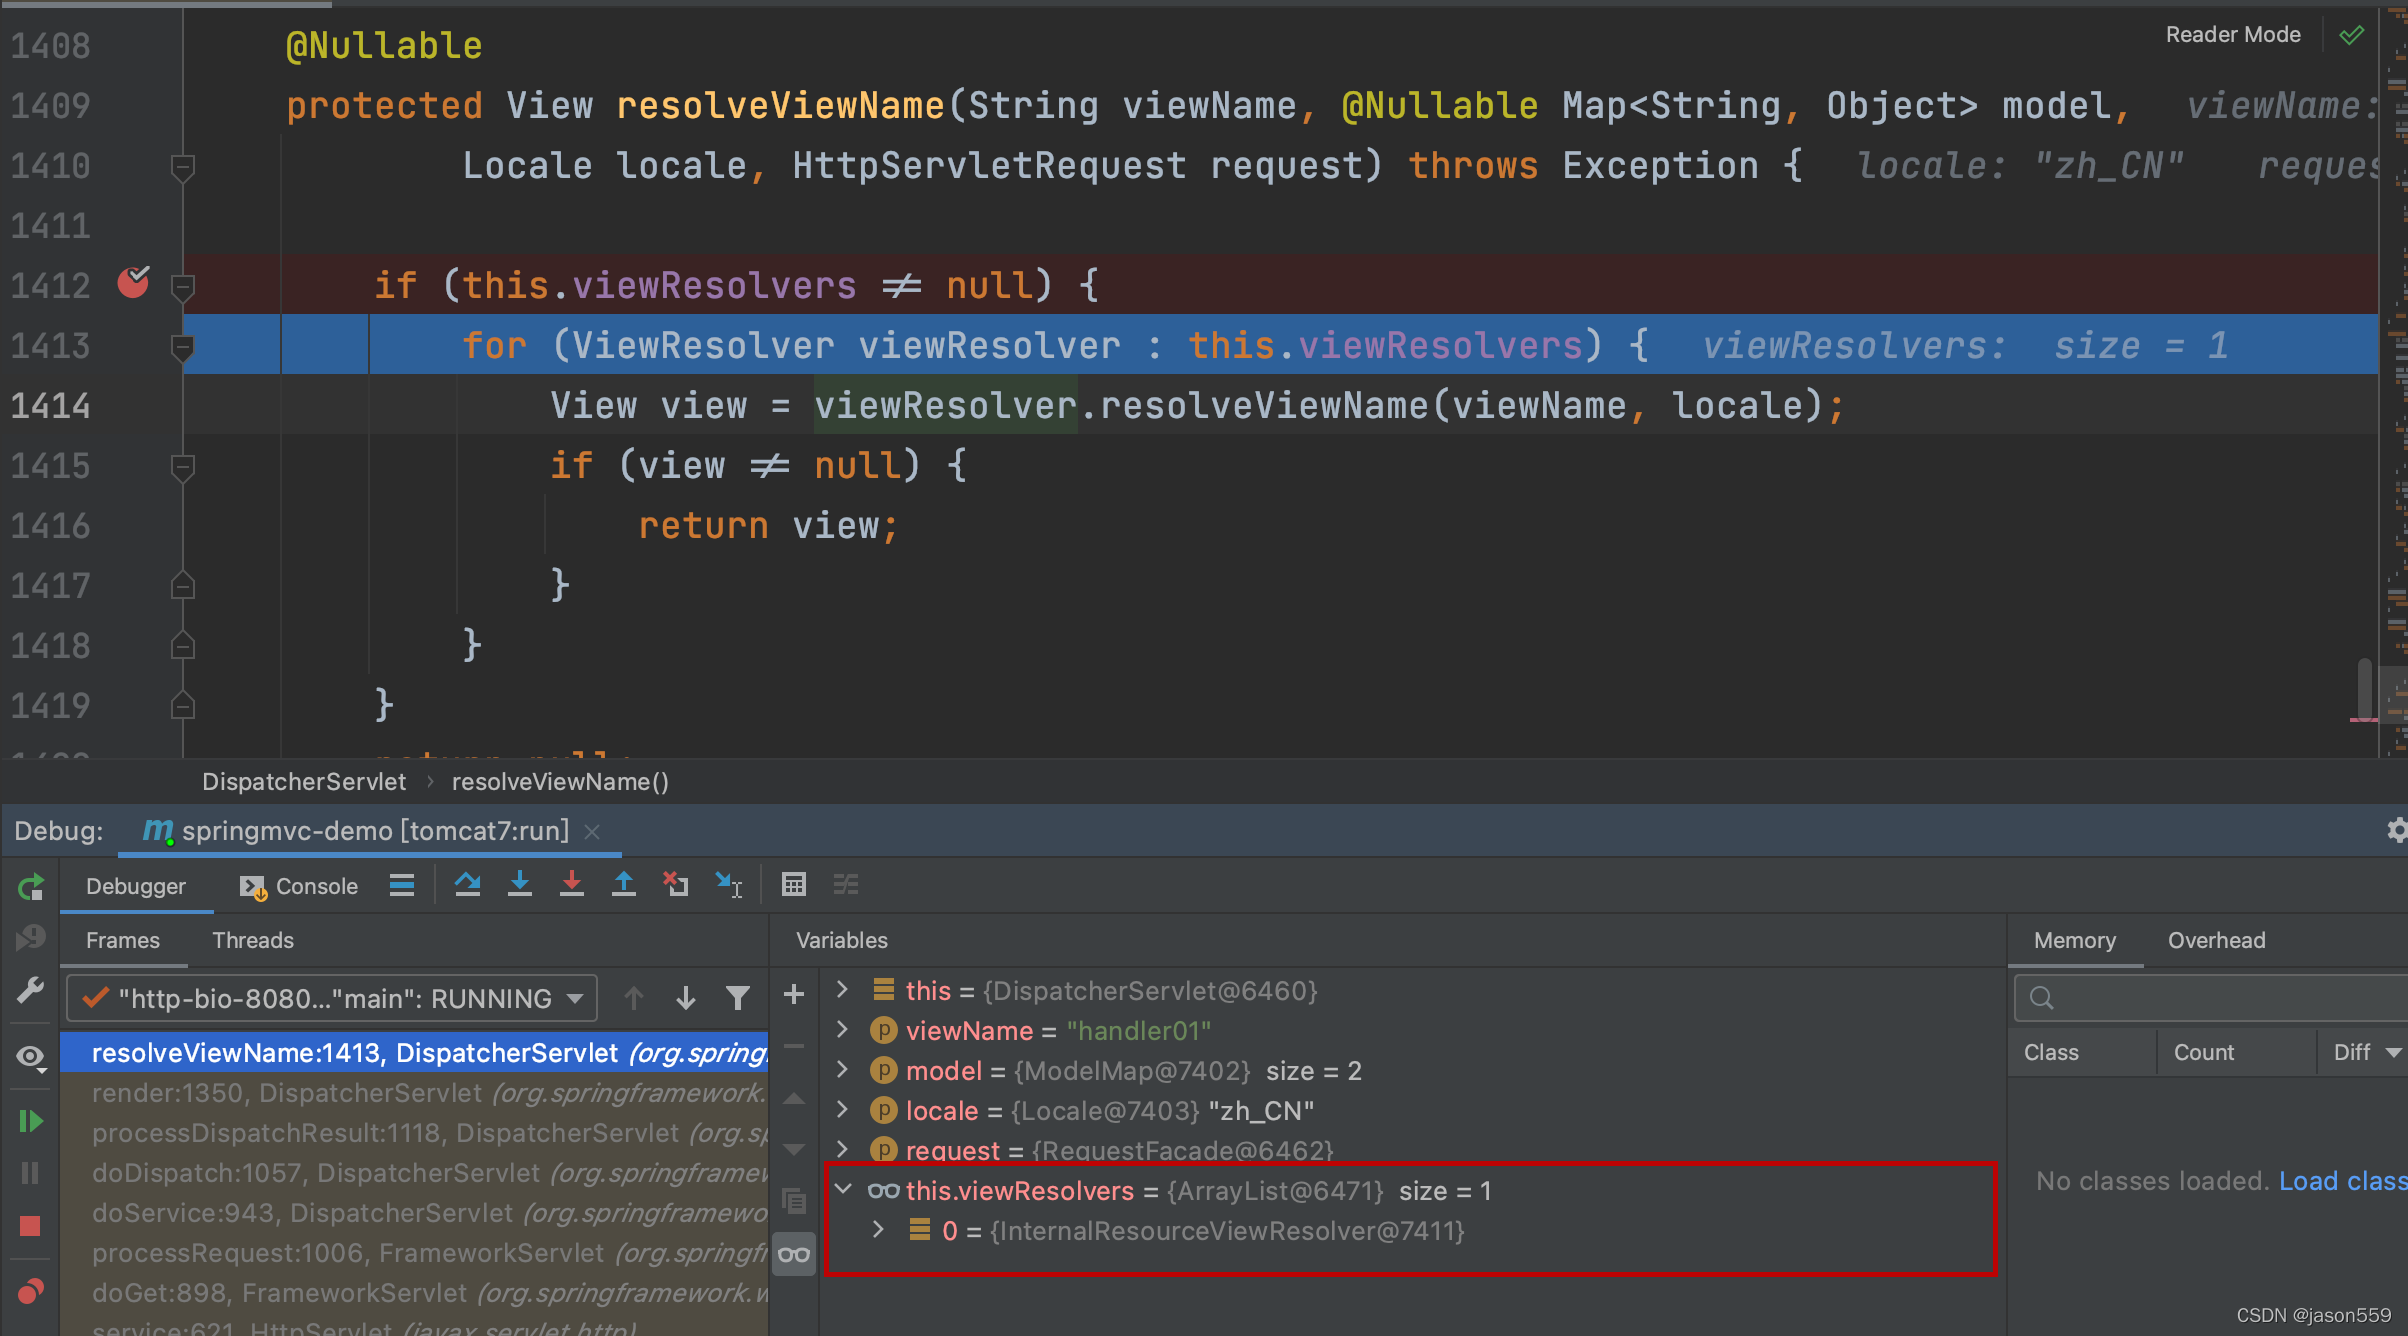
Task: Click the Load classes link
Action: (x=2342, y=1181)
